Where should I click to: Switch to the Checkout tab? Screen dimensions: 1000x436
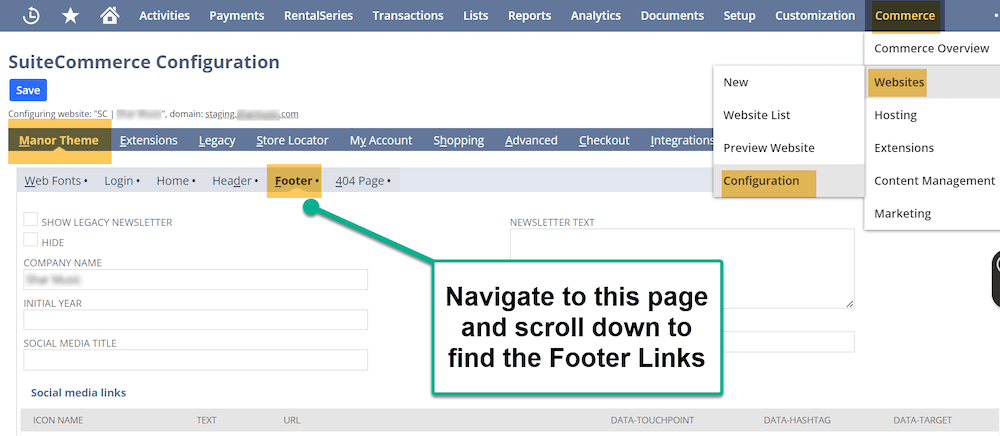click(604, 140)
